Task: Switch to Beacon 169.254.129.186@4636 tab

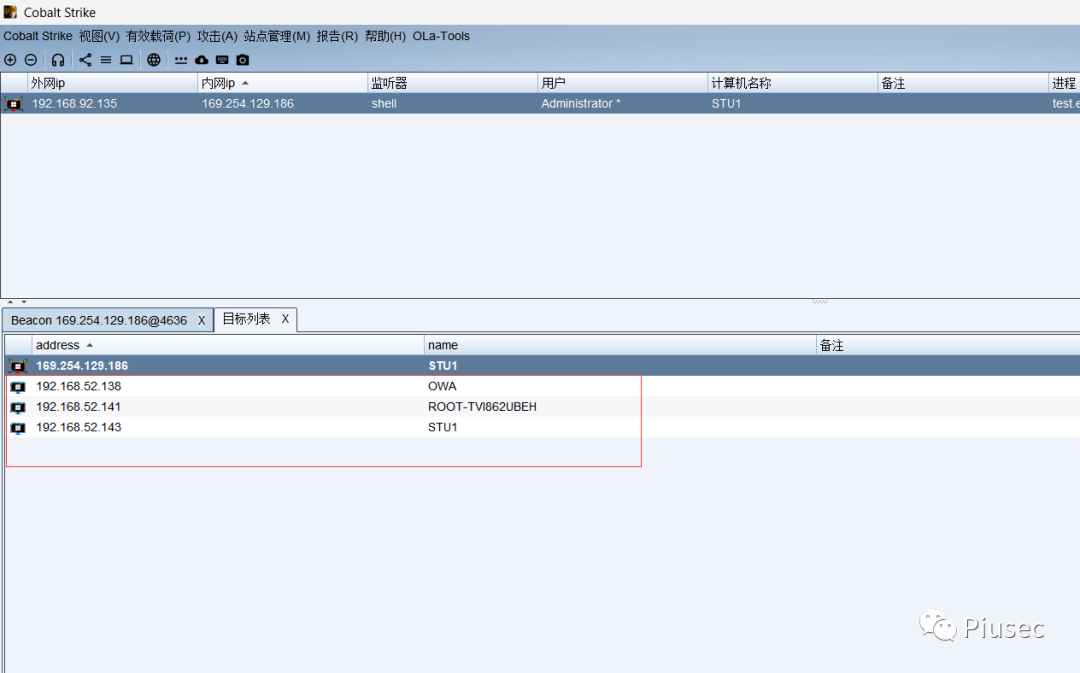Action: pos(98,320)
